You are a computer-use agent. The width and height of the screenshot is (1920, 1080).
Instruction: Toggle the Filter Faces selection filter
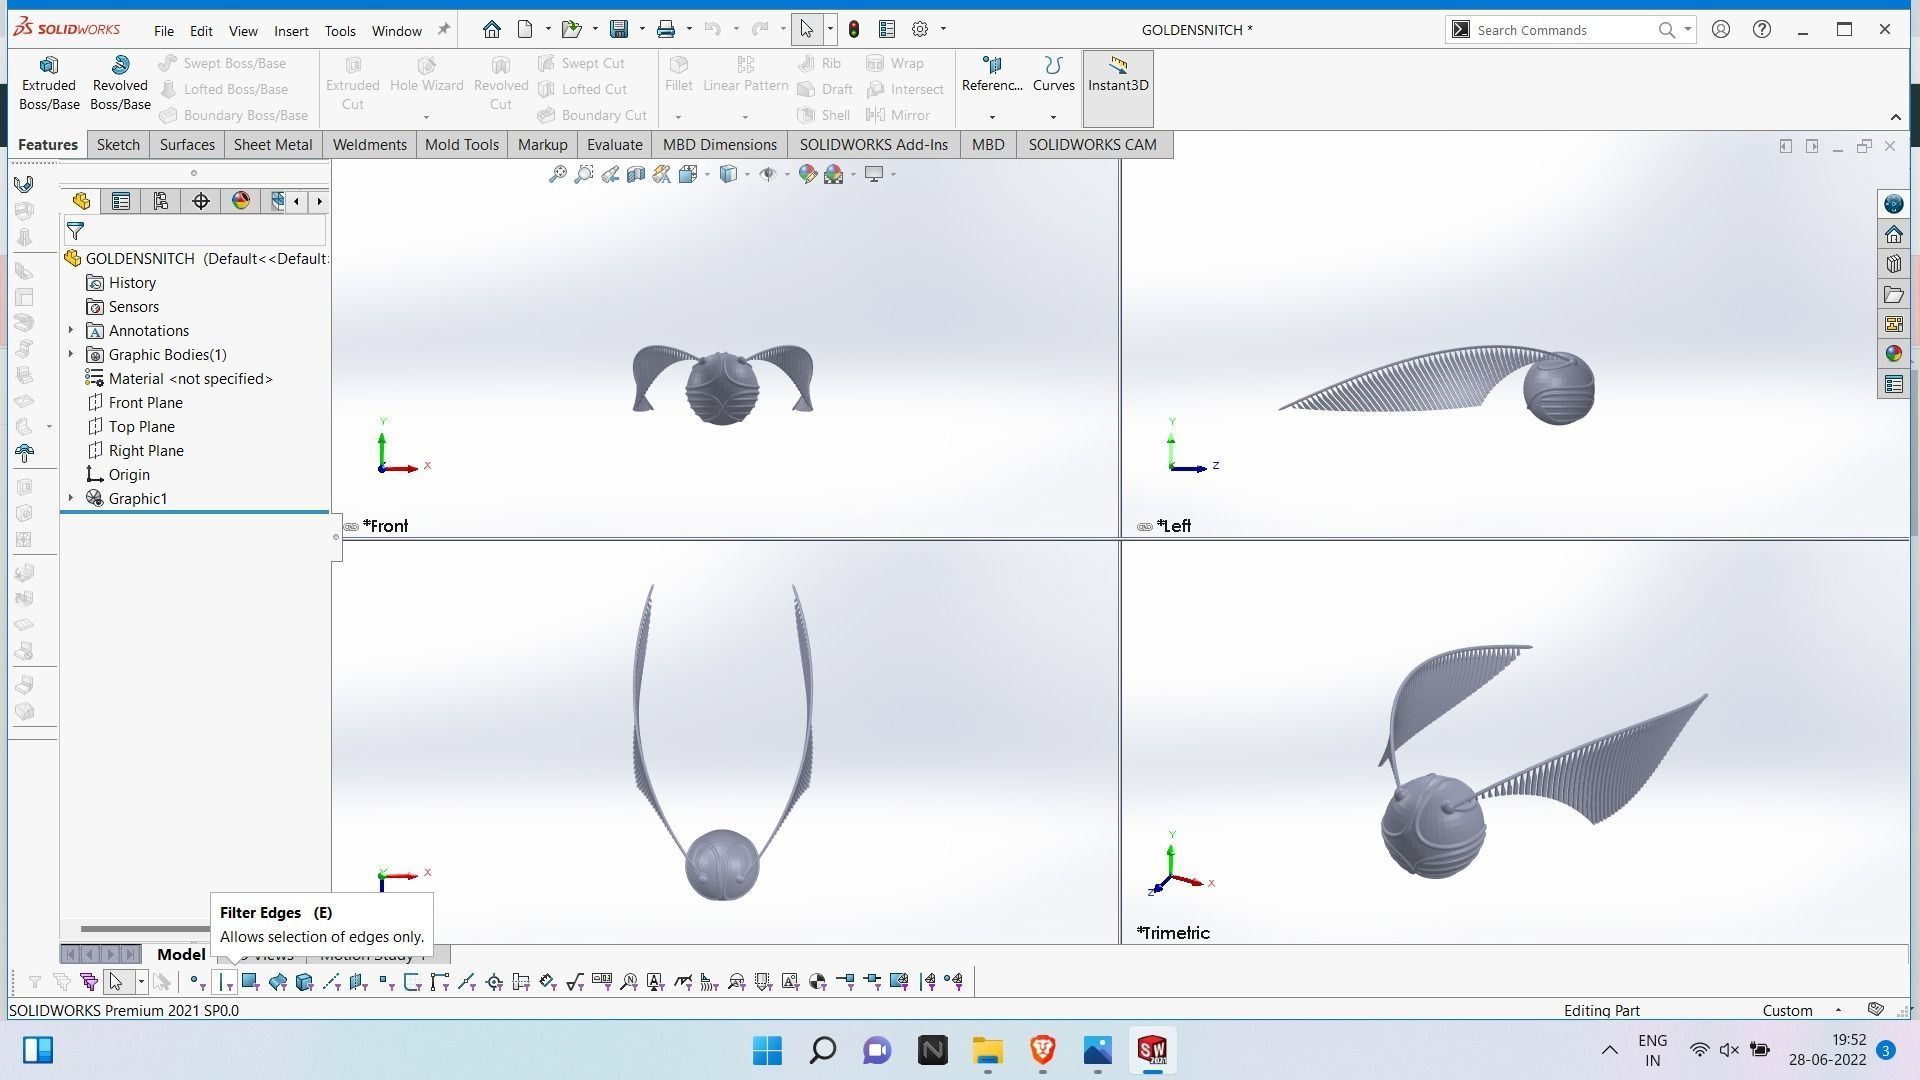coord(251,982)
